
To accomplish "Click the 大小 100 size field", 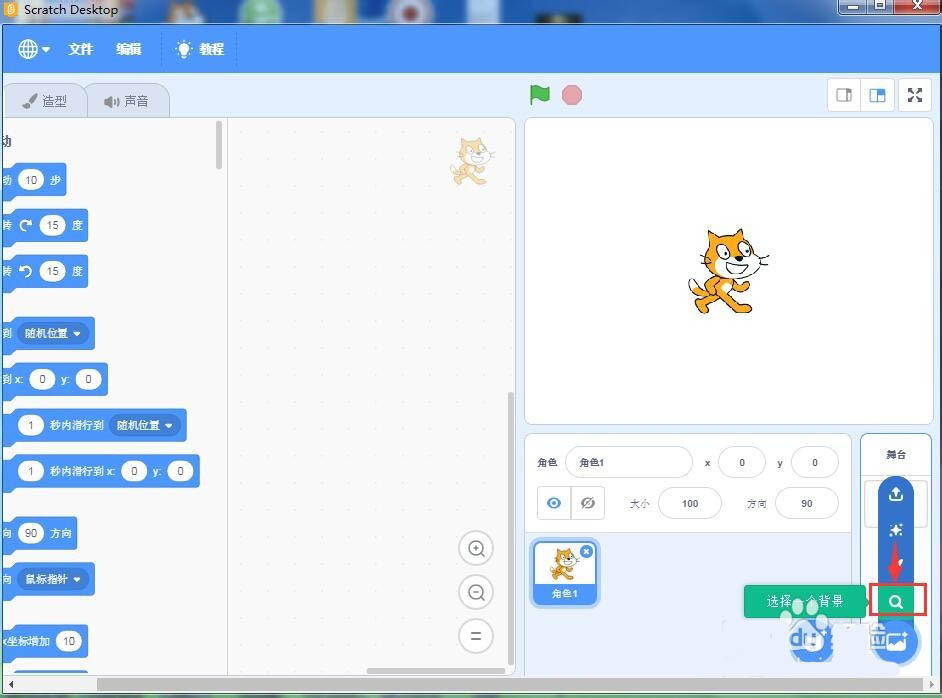I will pyautogui.click(x=689, y=503).
